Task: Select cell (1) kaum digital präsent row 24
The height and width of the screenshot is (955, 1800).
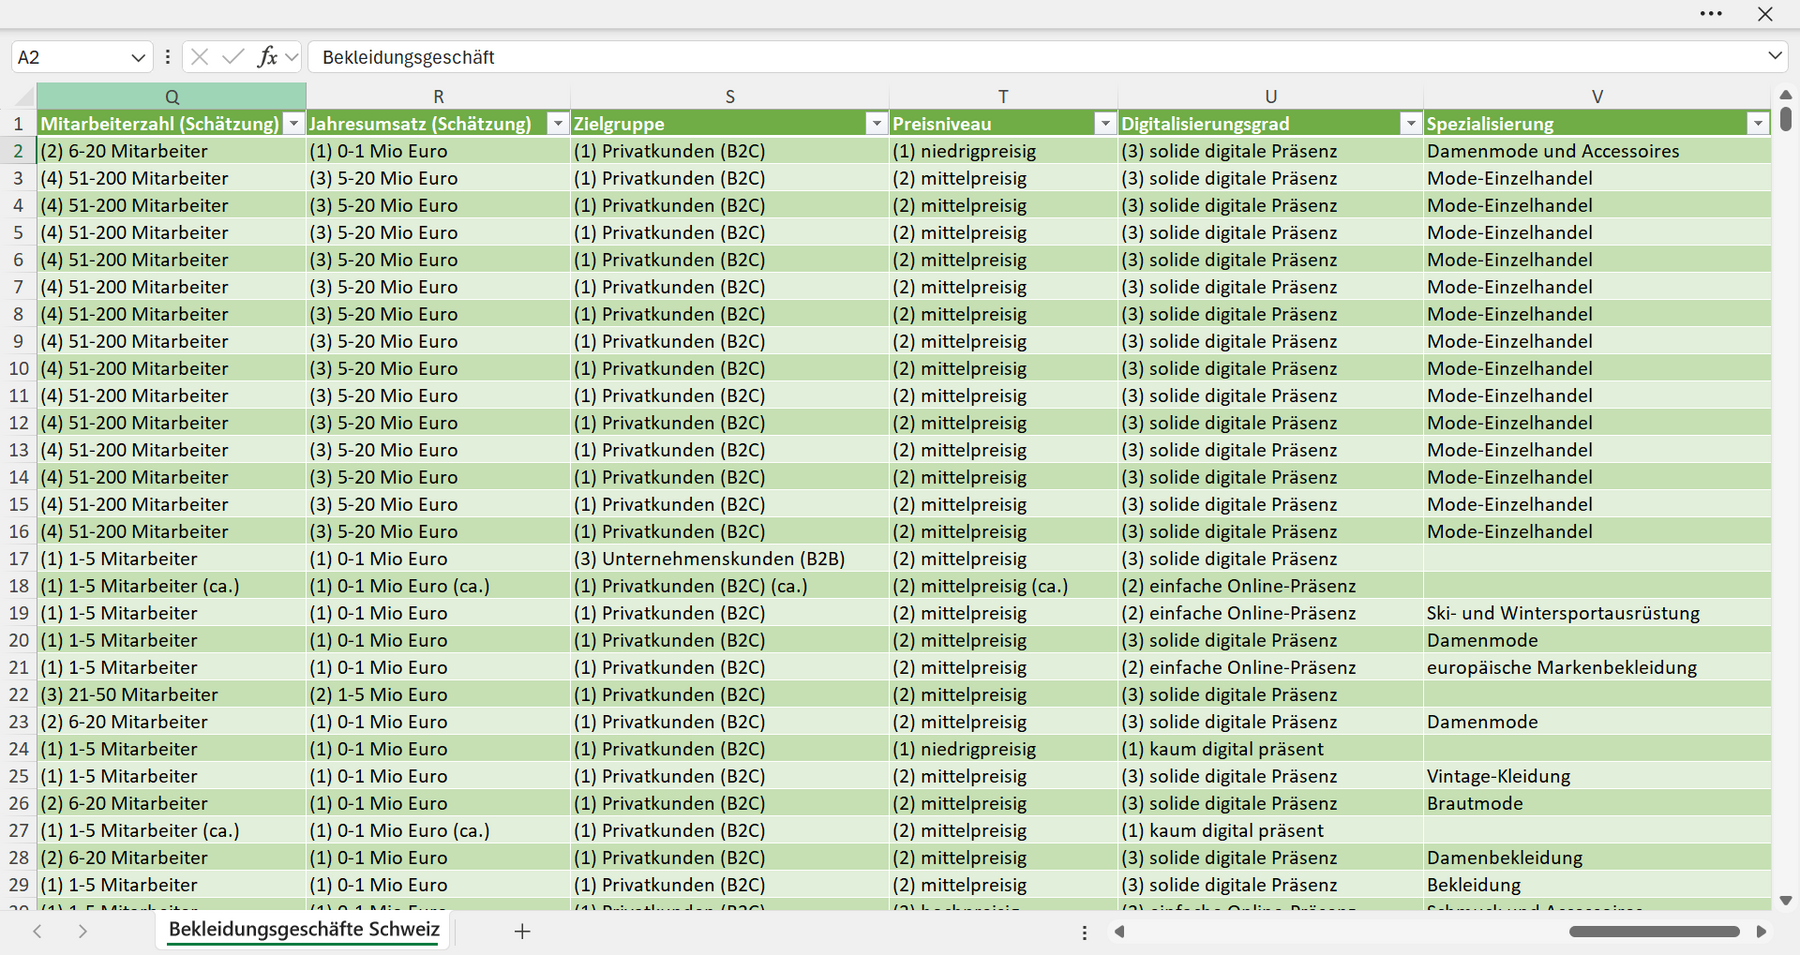Action: (1271, 749)
